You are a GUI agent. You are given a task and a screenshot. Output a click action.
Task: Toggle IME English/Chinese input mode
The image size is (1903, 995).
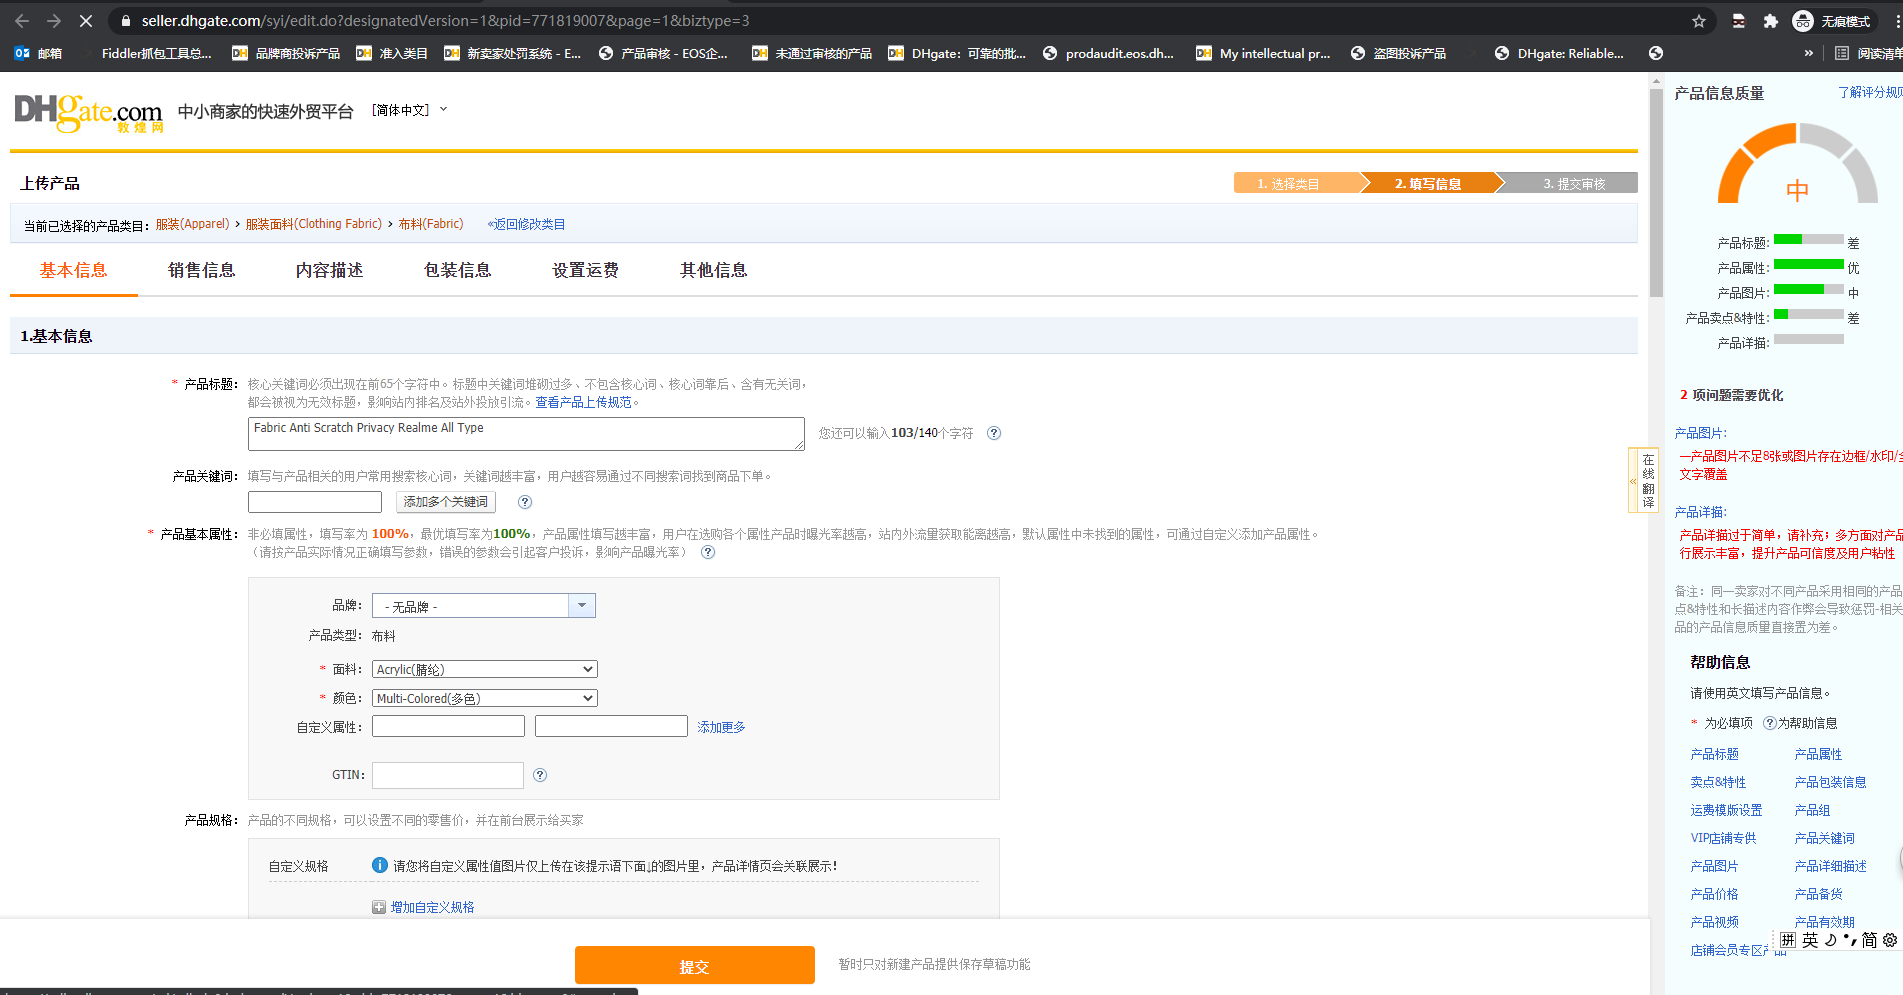[x=1810, y=940]
